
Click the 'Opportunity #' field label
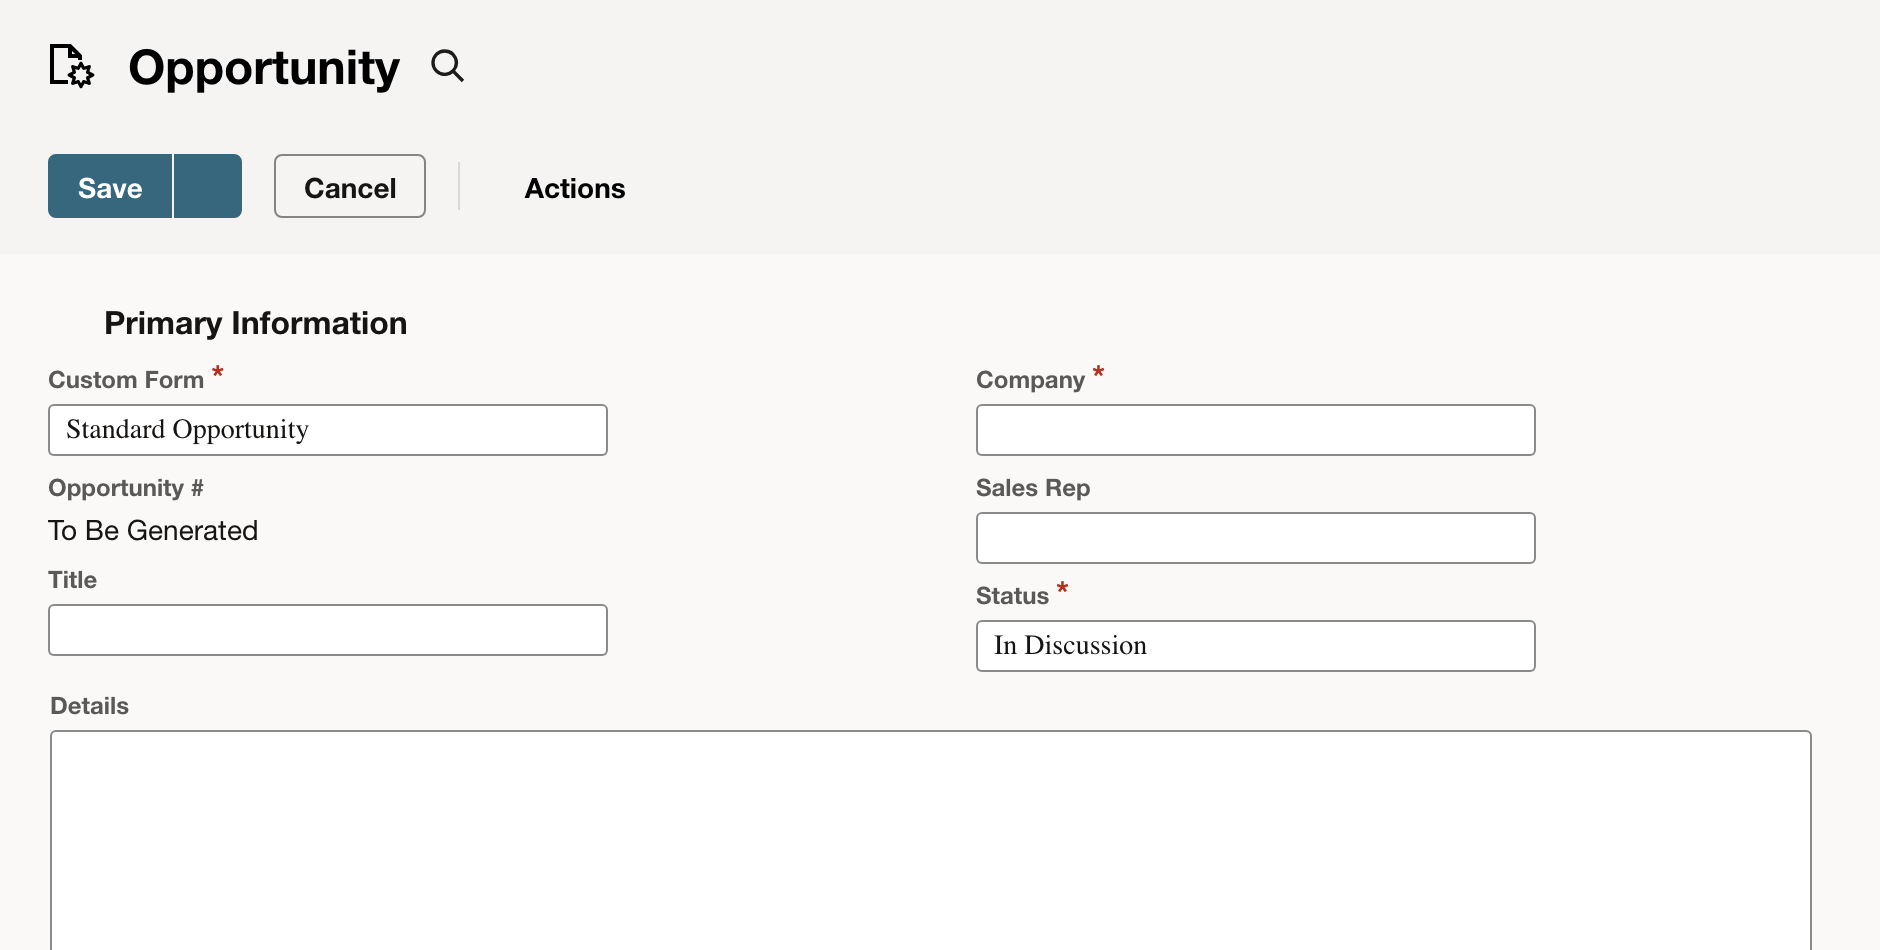126,488
